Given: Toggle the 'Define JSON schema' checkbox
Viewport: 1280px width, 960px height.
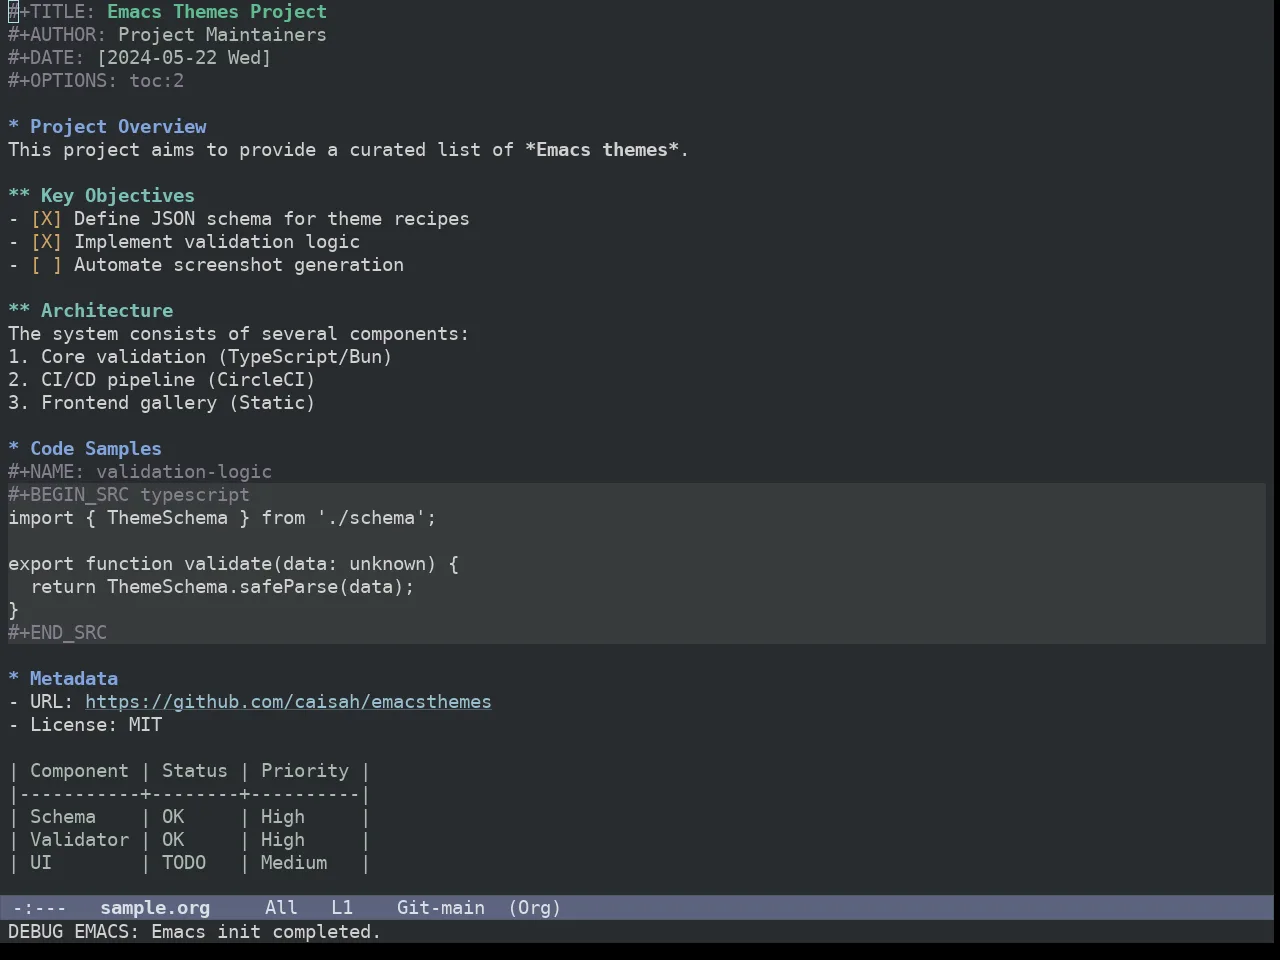Looking at the screenshot, I should (x=46, y=219).
